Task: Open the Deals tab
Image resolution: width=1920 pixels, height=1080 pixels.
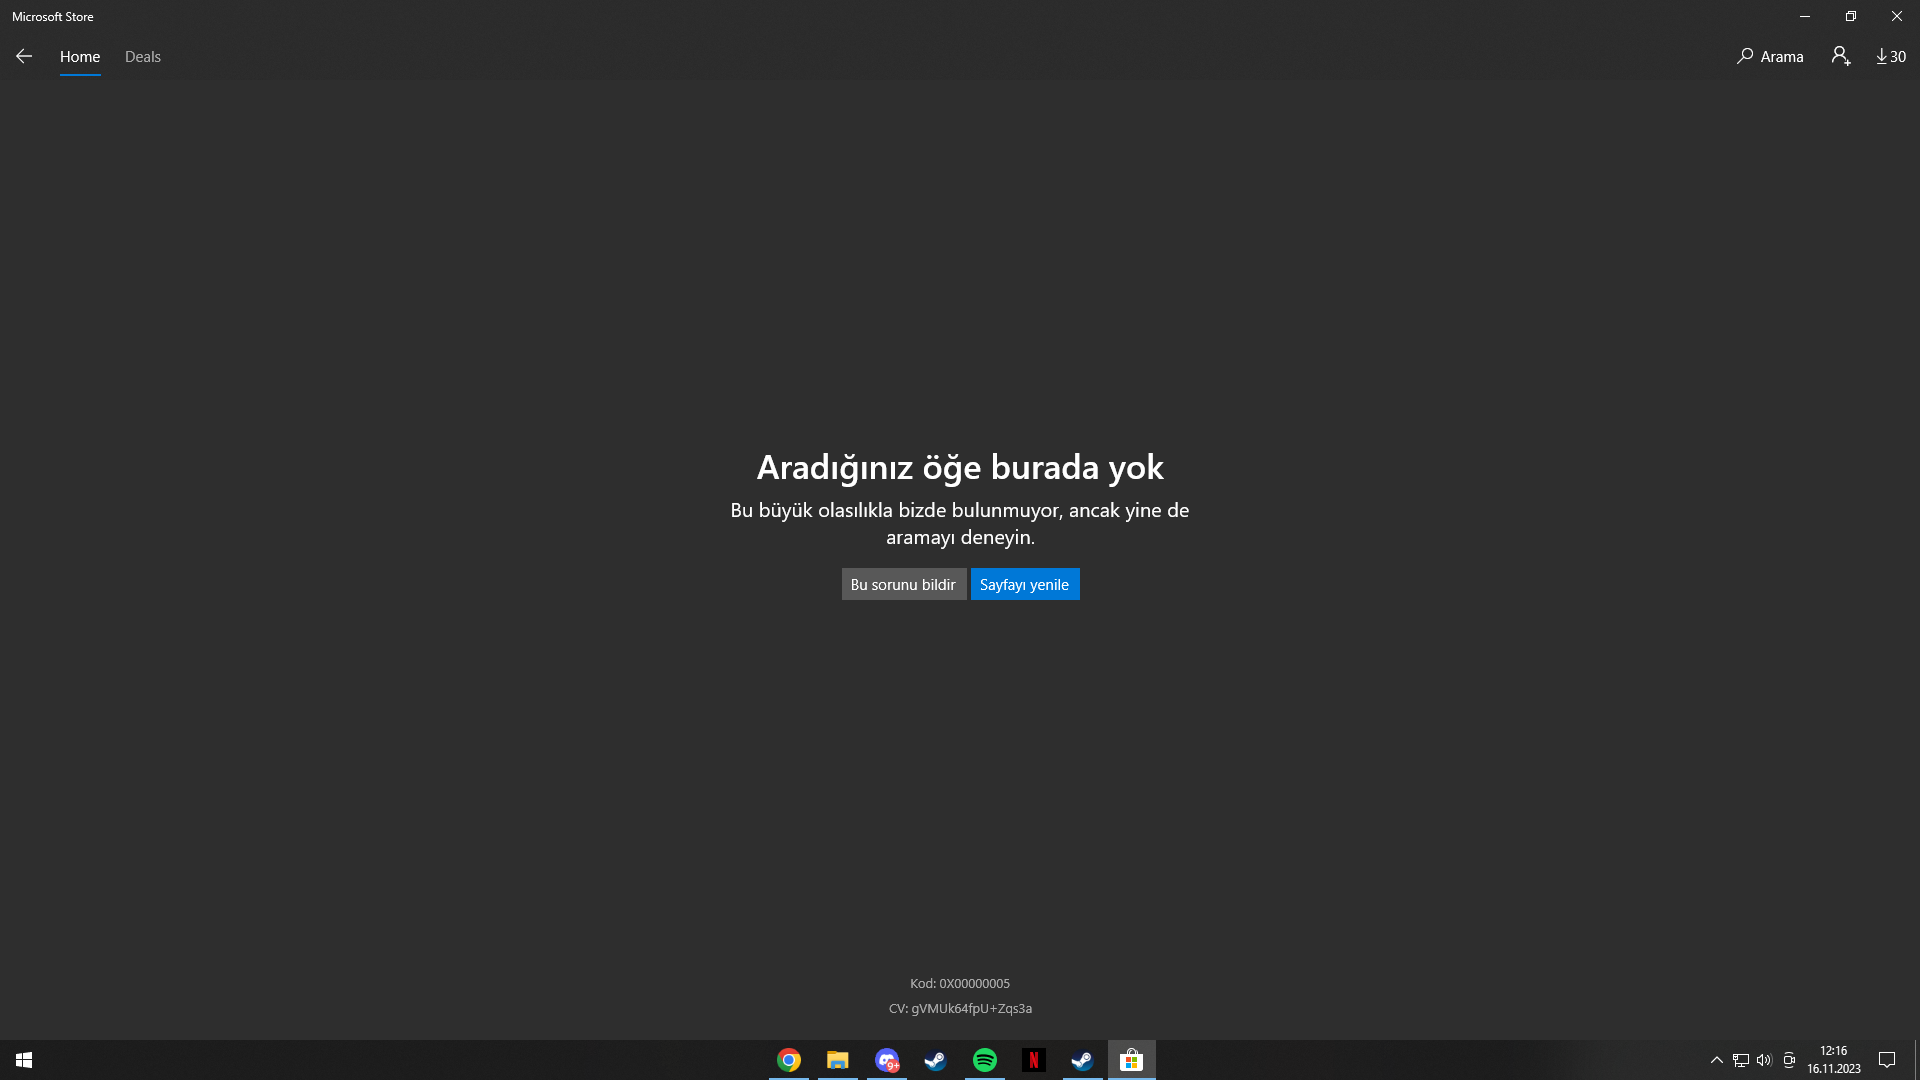Action: coord(143,57)
